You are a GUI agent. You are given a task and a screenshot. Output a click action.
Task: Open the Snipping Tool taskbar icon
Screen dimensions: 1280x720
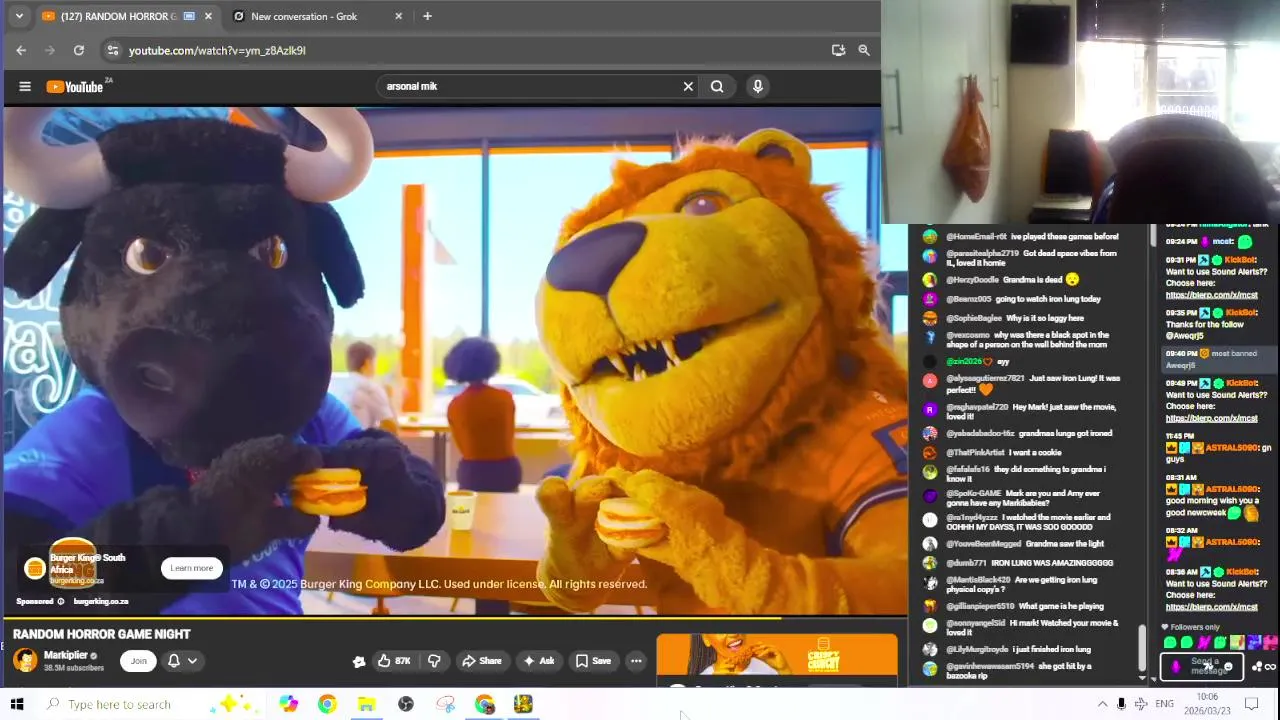pyautogui.click(x=445, y=704)
